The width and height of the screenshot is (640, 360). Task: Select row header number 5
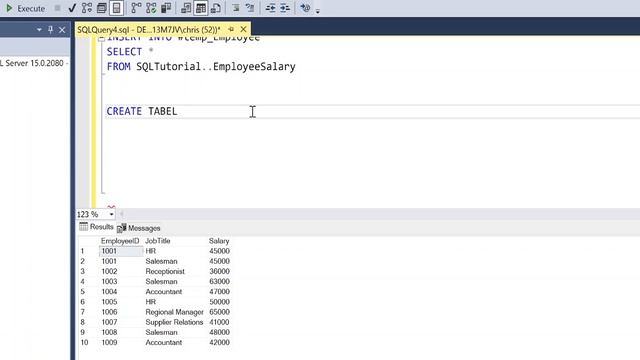[82, 292]
